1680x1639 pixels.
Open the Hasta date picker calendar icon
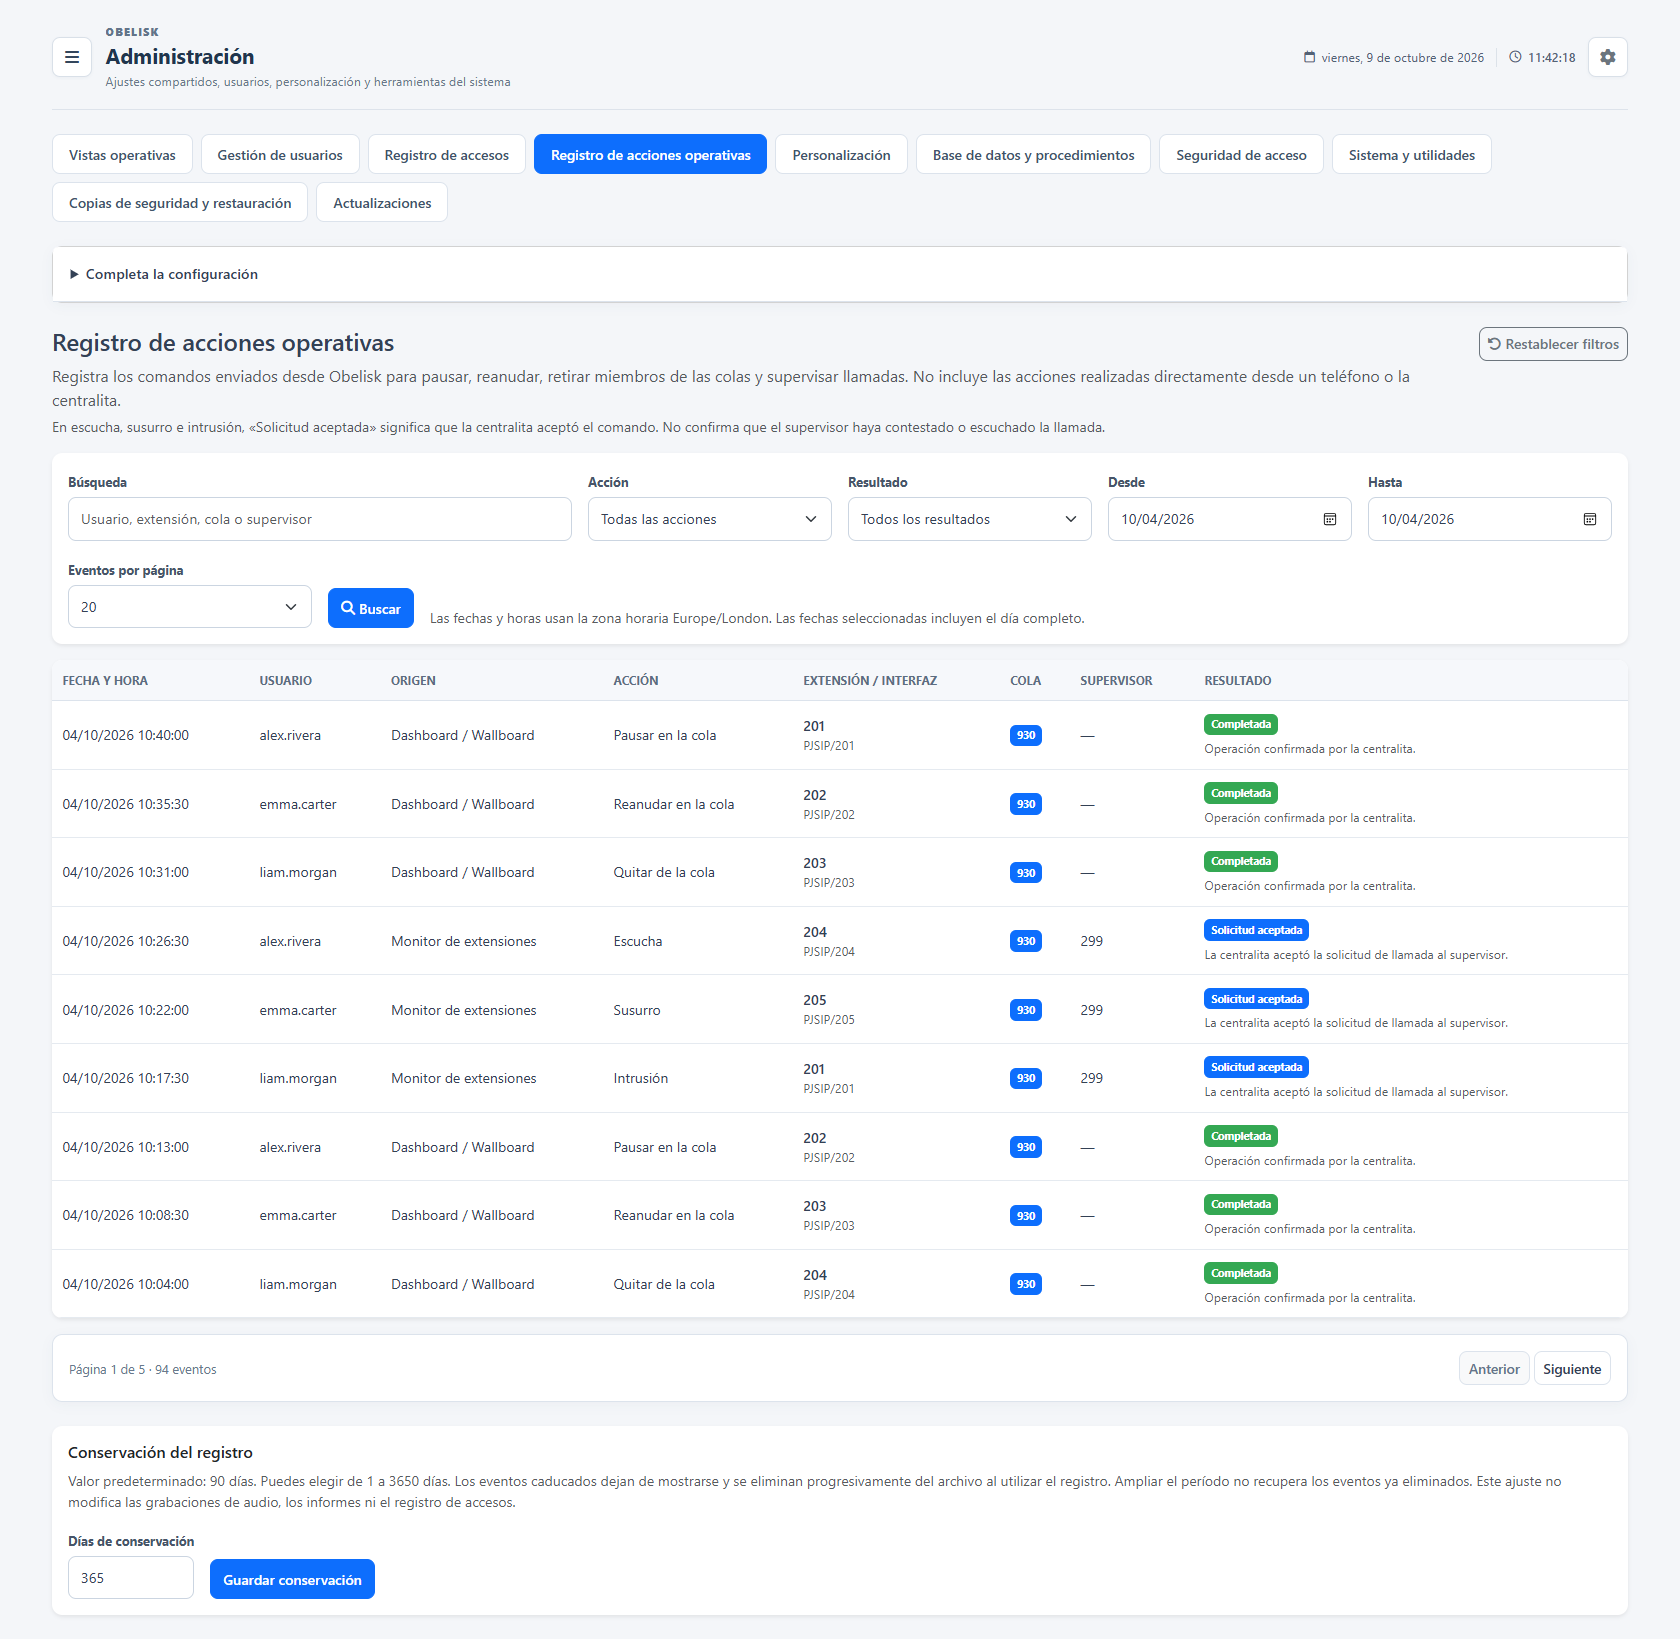pos(1590,519)
